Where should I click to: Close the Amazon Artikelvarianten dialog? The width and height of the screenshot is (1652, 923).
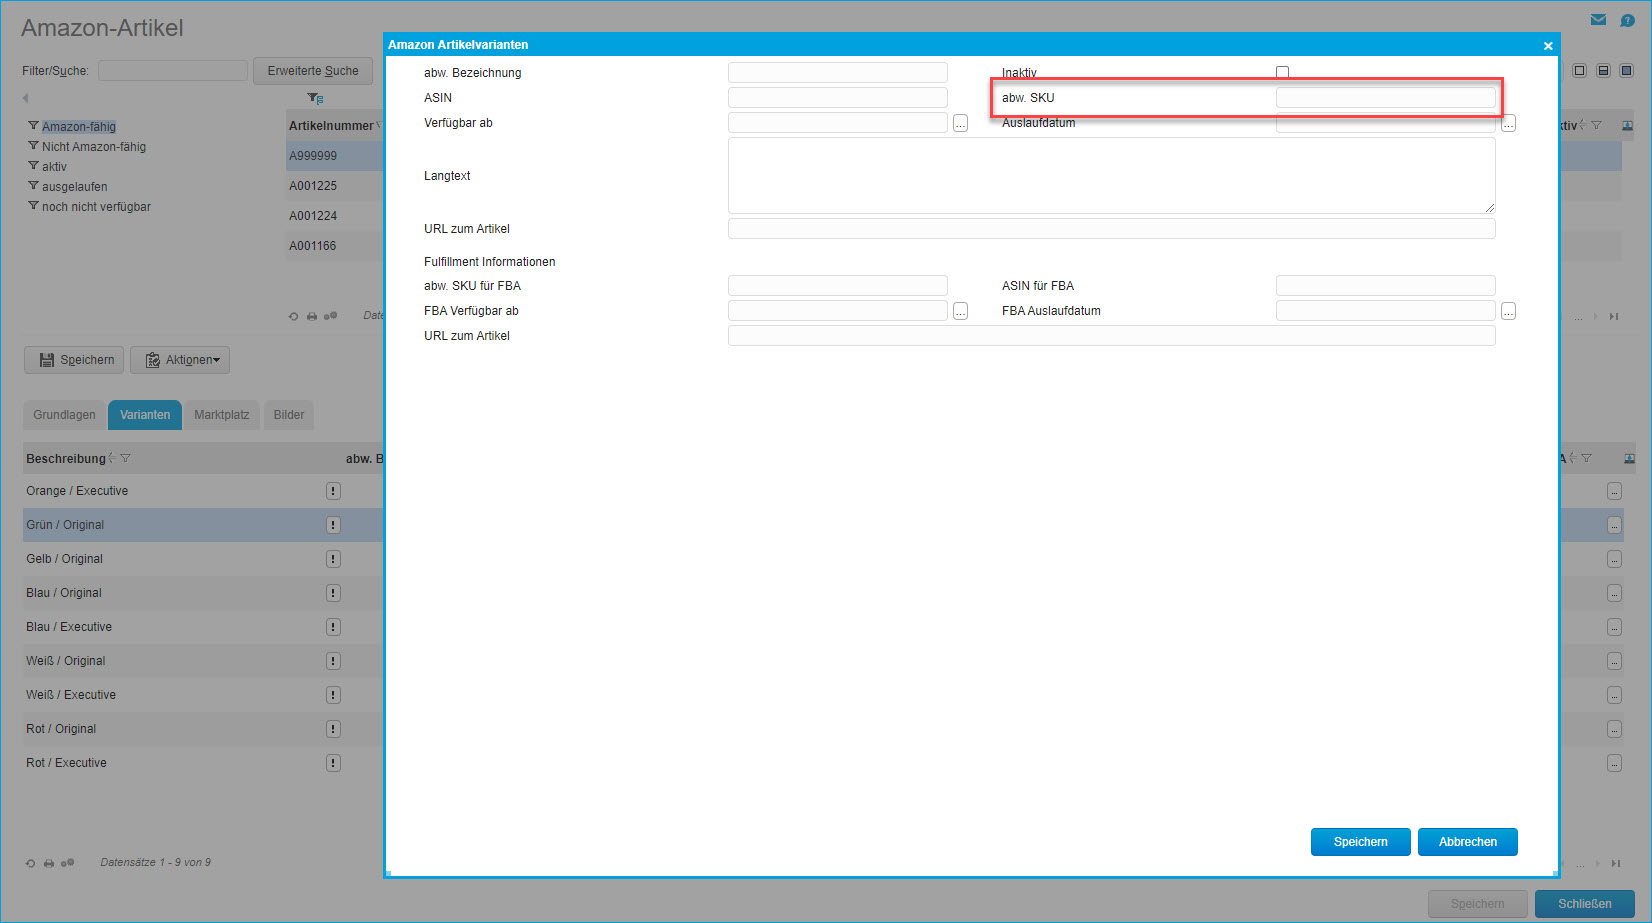click(1548, 46)
